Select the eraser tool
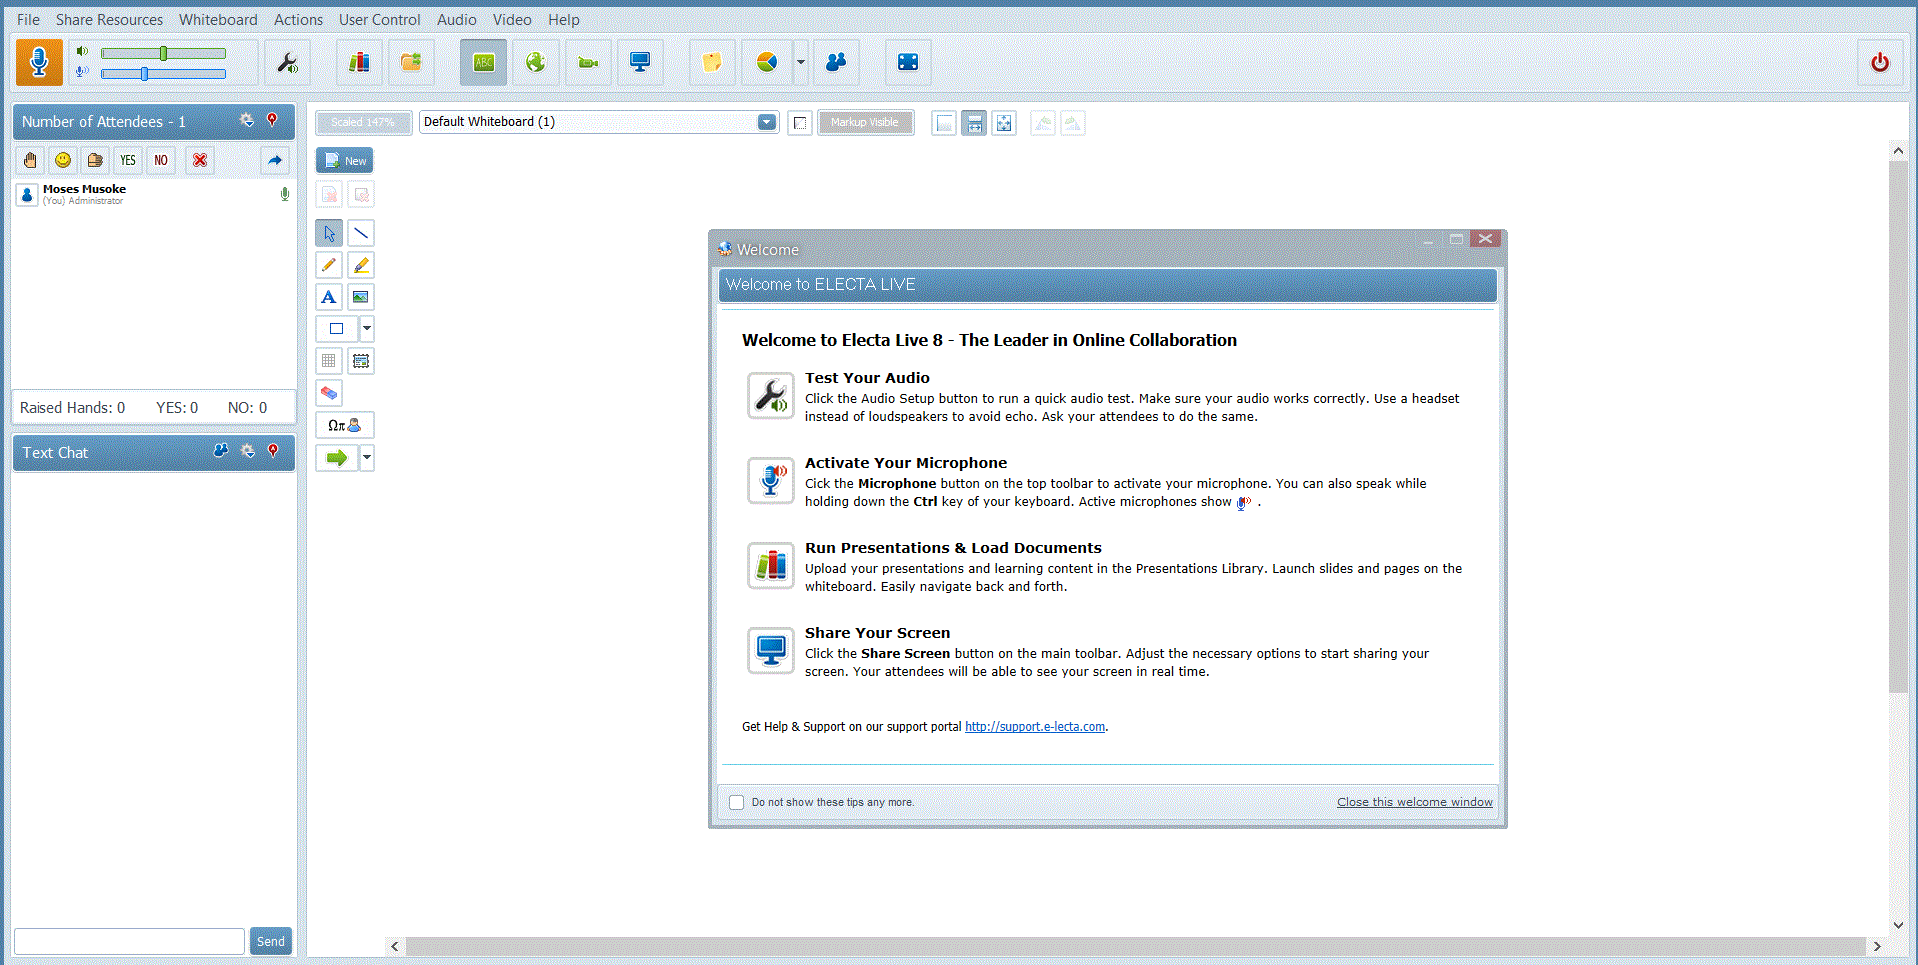The image size is (1918, 965). (x=329, y=393)
